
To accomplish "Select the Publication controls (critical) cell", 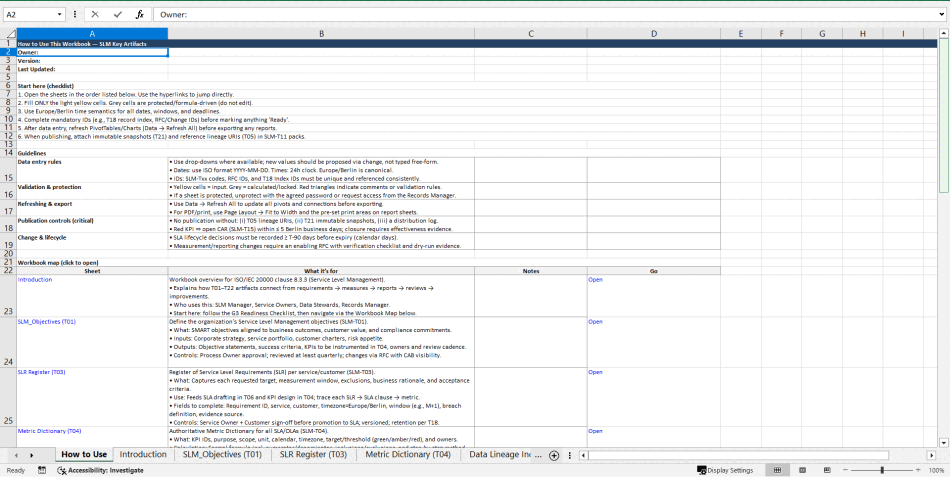I will point(92,225).
